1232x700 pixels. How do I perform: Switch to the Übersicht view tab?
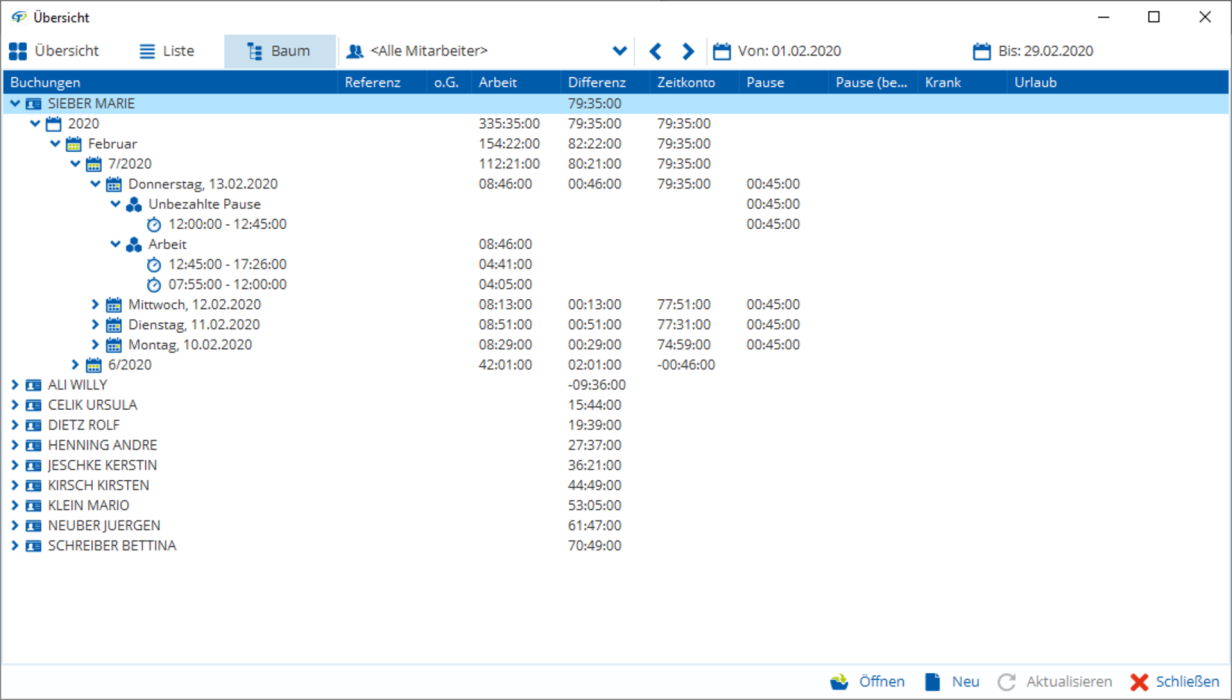click(54, 51)
